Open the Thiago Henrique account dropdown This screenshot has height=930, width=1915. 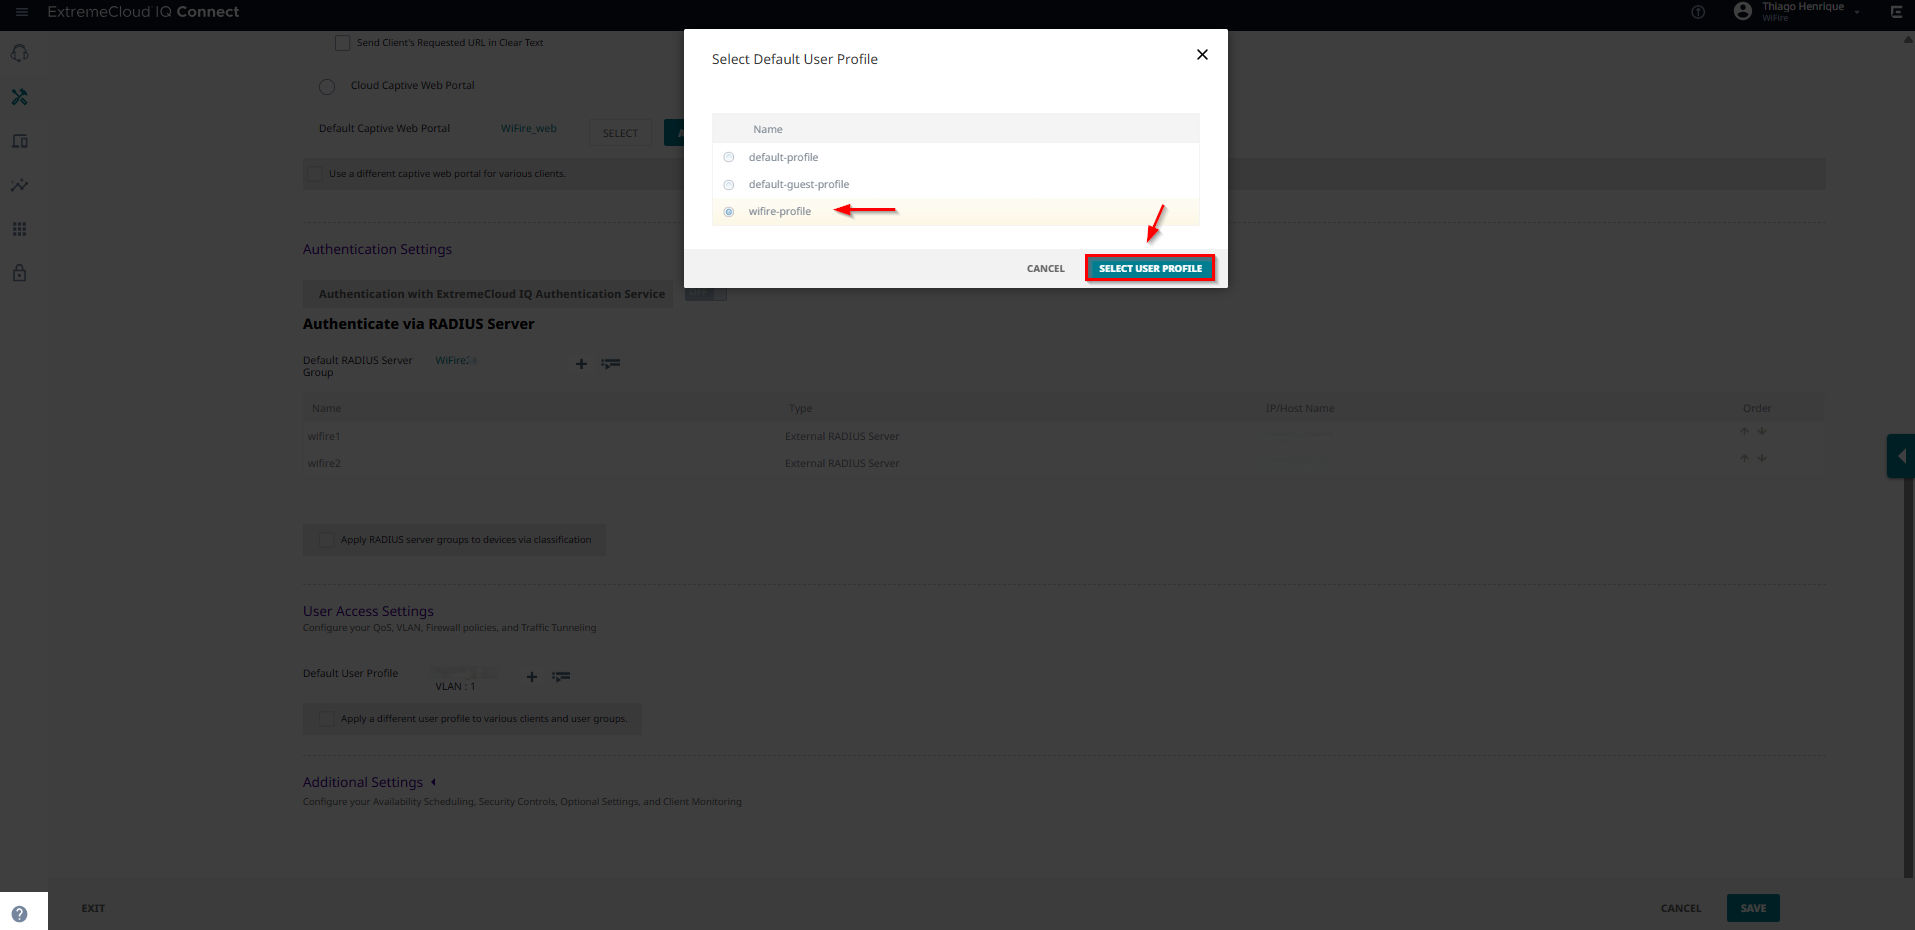pyautogui.click(x=1857, y=12)
